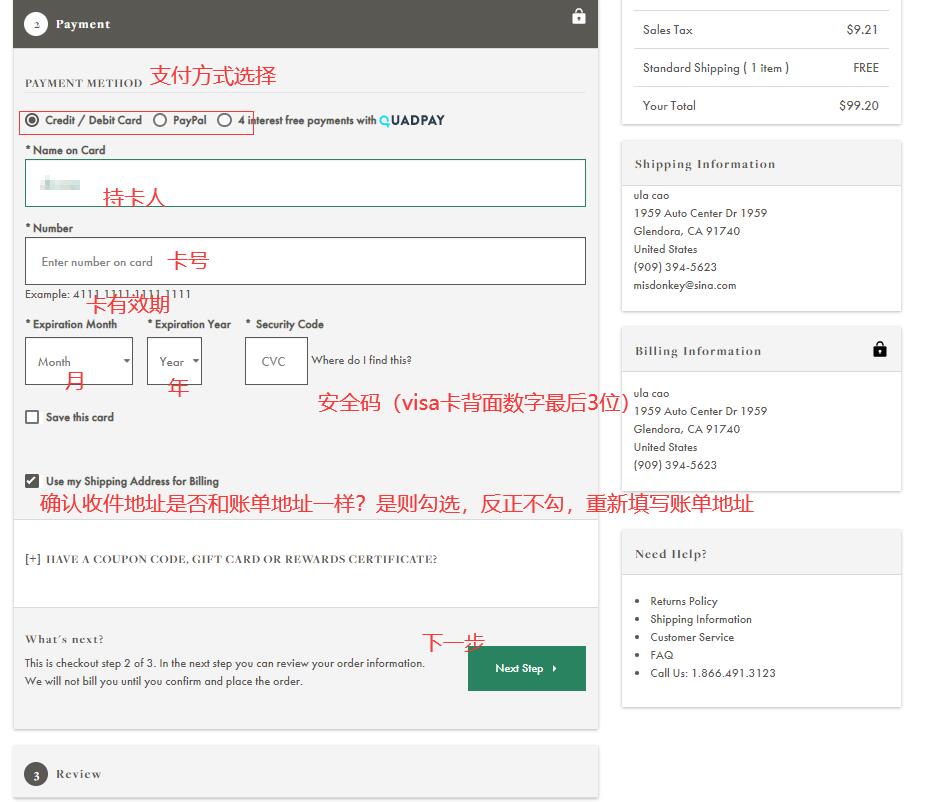The width and height of the screenshot is (936, 802).
Task: Click the lock icon beside Billing Information
Action: tap(879, 349)
